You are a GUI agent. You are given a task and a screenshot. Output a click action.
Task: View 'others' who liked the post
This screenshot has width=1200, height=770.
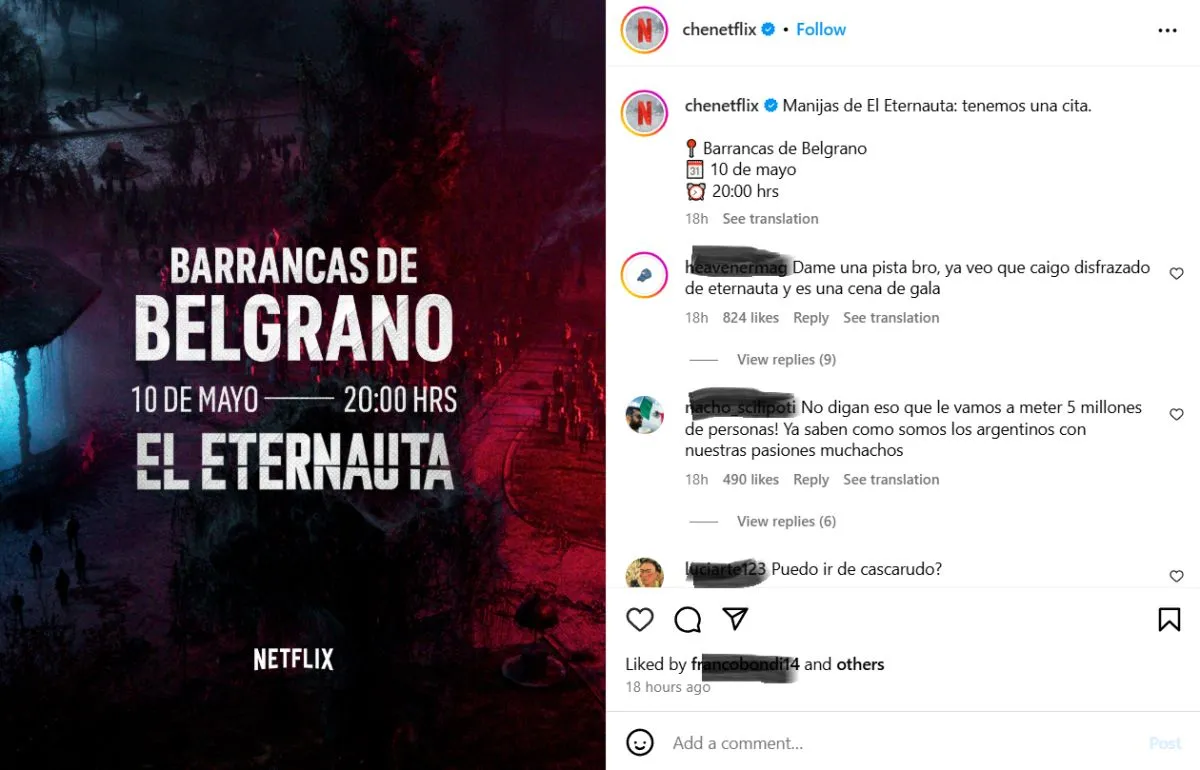point(860,664)
